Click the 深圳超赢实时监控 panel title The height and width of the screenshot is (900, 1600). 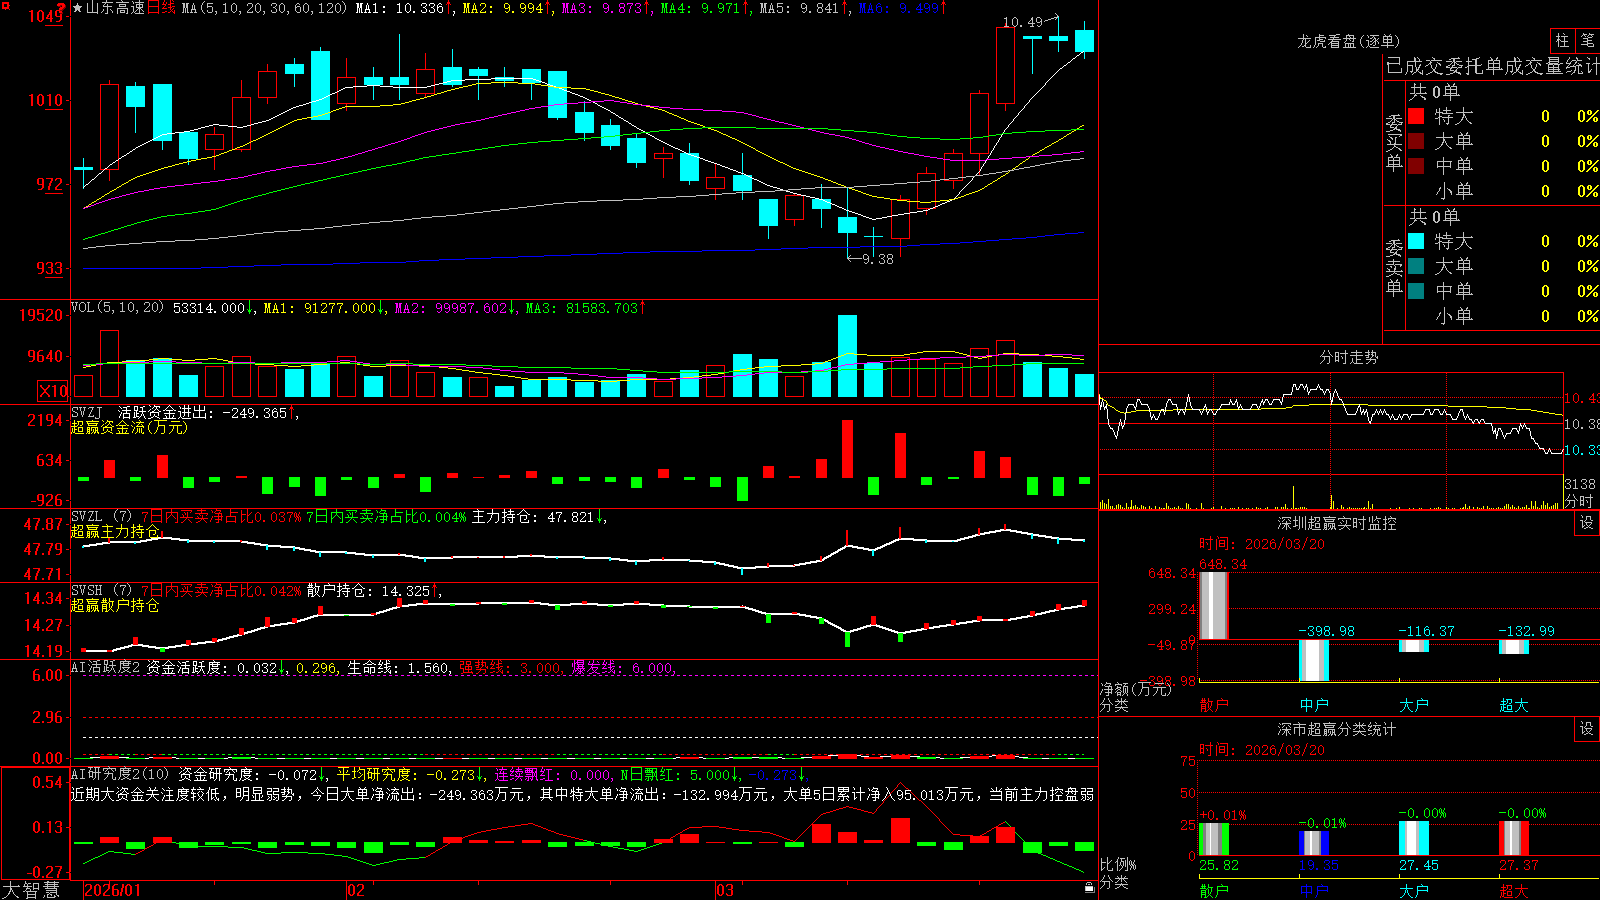coord(1337,523)
